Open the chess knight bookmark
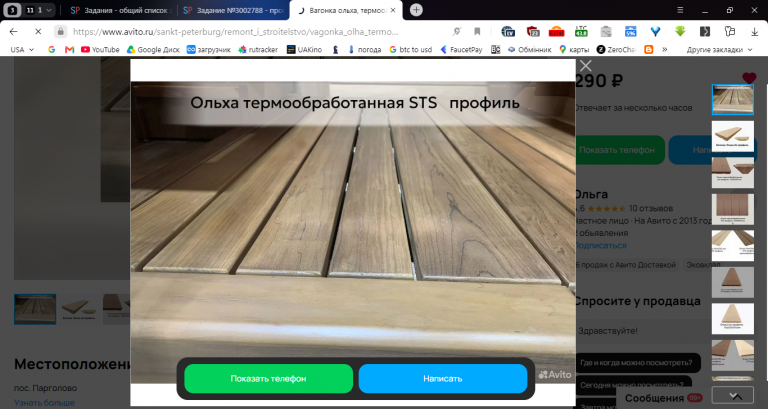The image size is (768, 409). (x=336, y=49)
